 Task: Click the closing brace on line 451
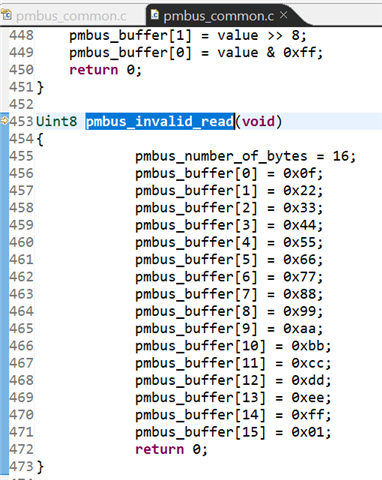pos(40,88)
